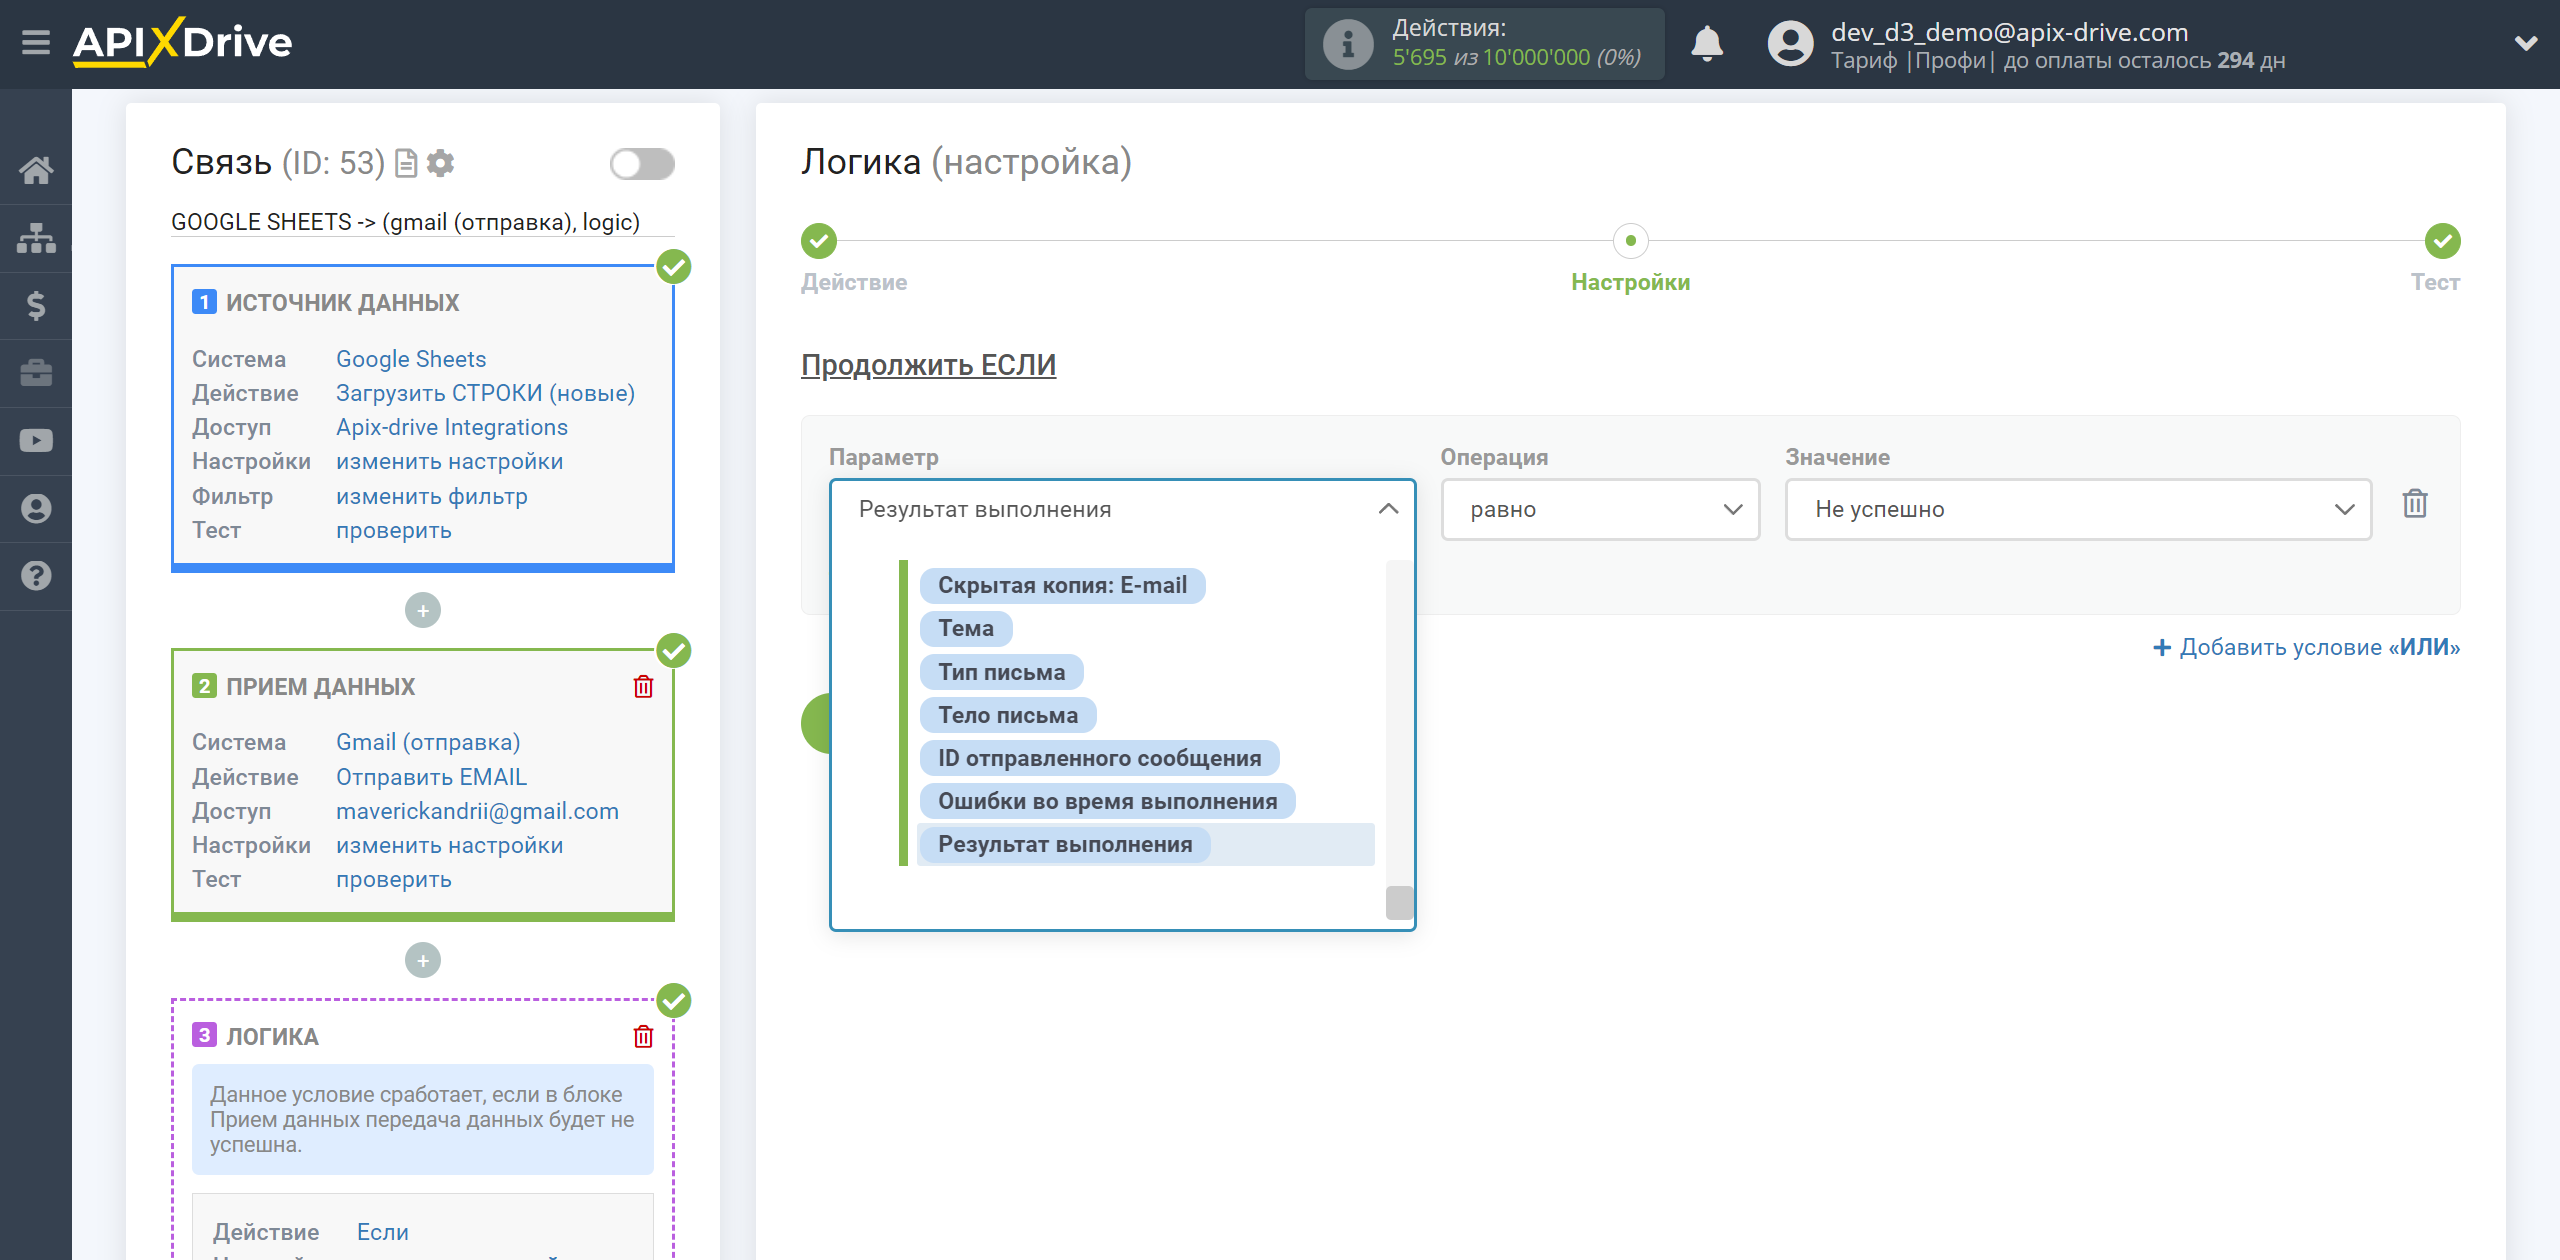Delete the Логика block
The image size is (2560, 1260).
click(643, 1037)
